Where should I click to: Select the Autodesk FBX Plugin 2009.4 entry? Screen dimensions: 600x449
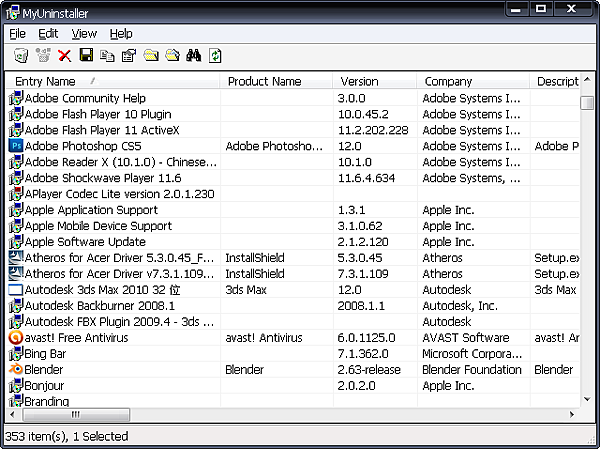coord(119,322)
